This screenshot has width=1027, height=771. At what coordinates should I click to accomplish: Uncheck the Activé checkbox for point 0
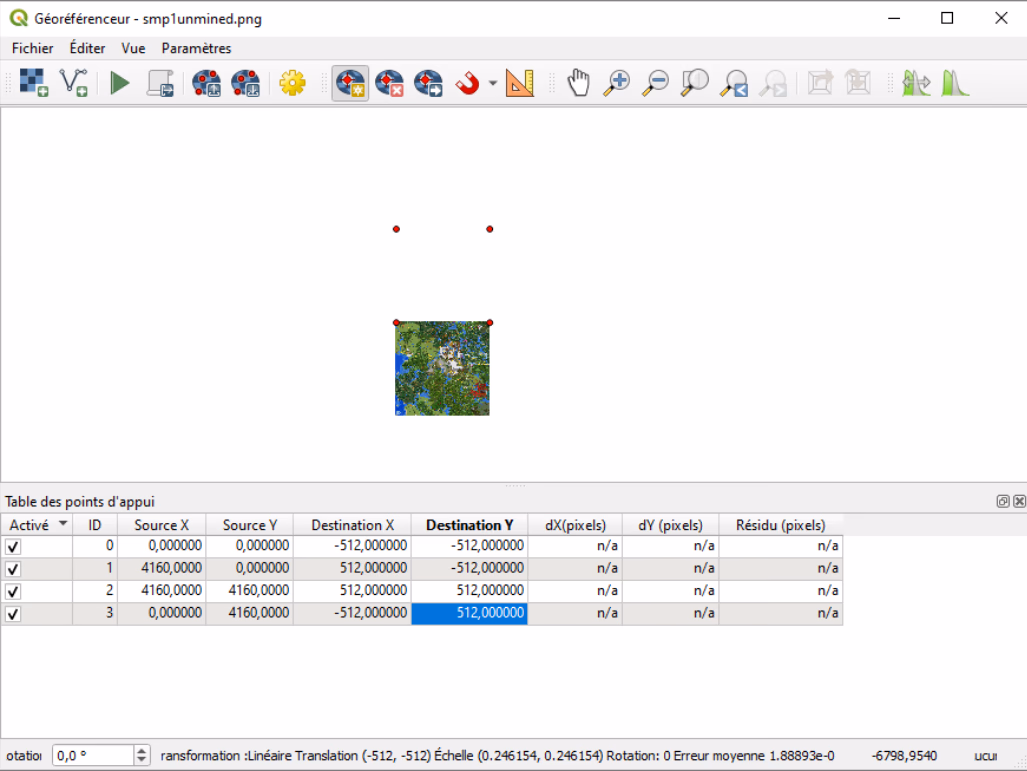coord(13,547)
